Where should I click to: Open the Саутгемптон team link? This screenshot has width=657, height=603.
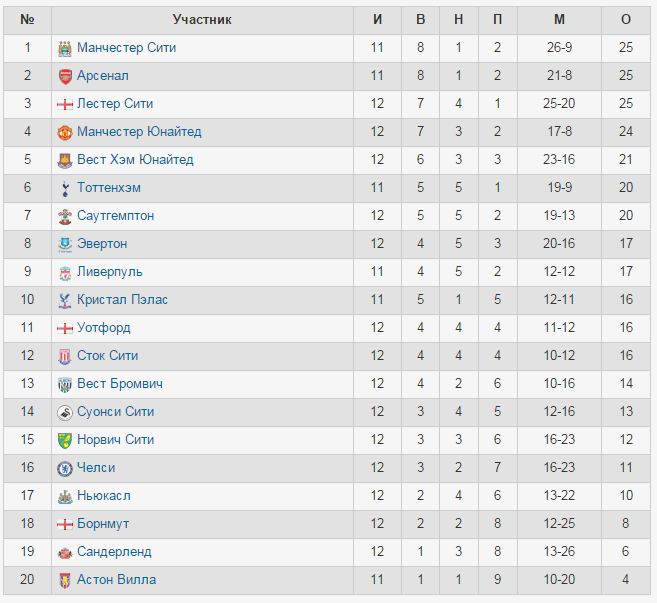[x=116, y=215]
